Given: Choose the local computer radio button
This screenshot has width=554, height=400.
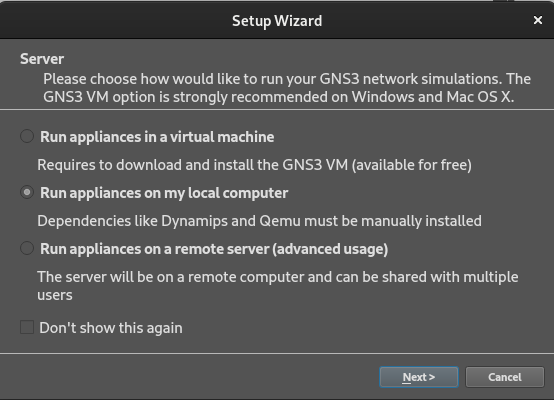Looking at the screenshot, I should tap(27, 193).
